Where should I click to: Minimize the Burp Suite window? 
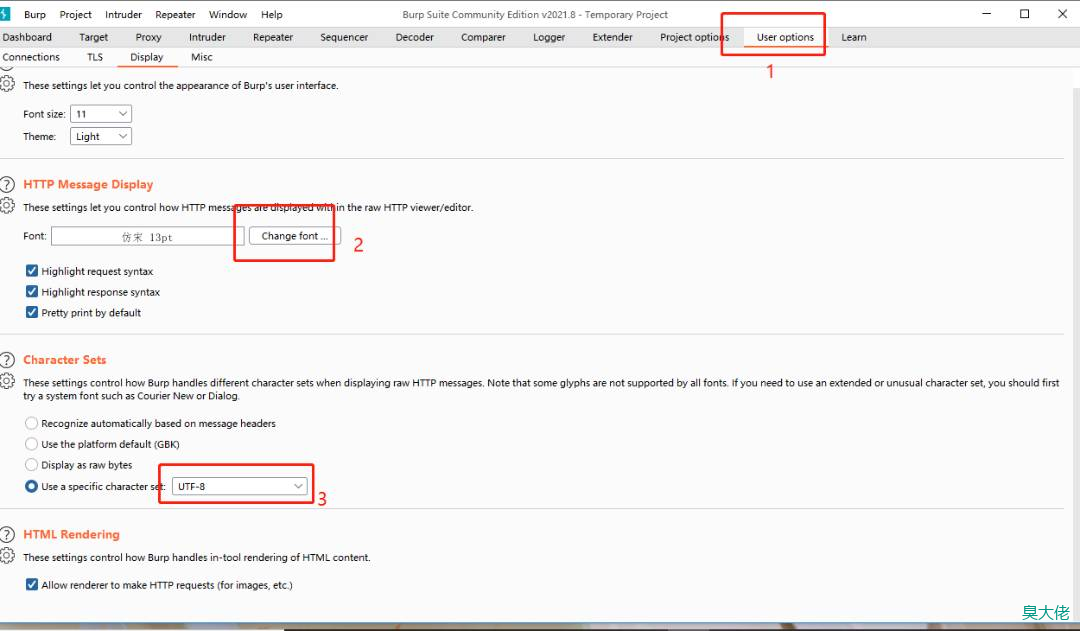coord(986,14)
